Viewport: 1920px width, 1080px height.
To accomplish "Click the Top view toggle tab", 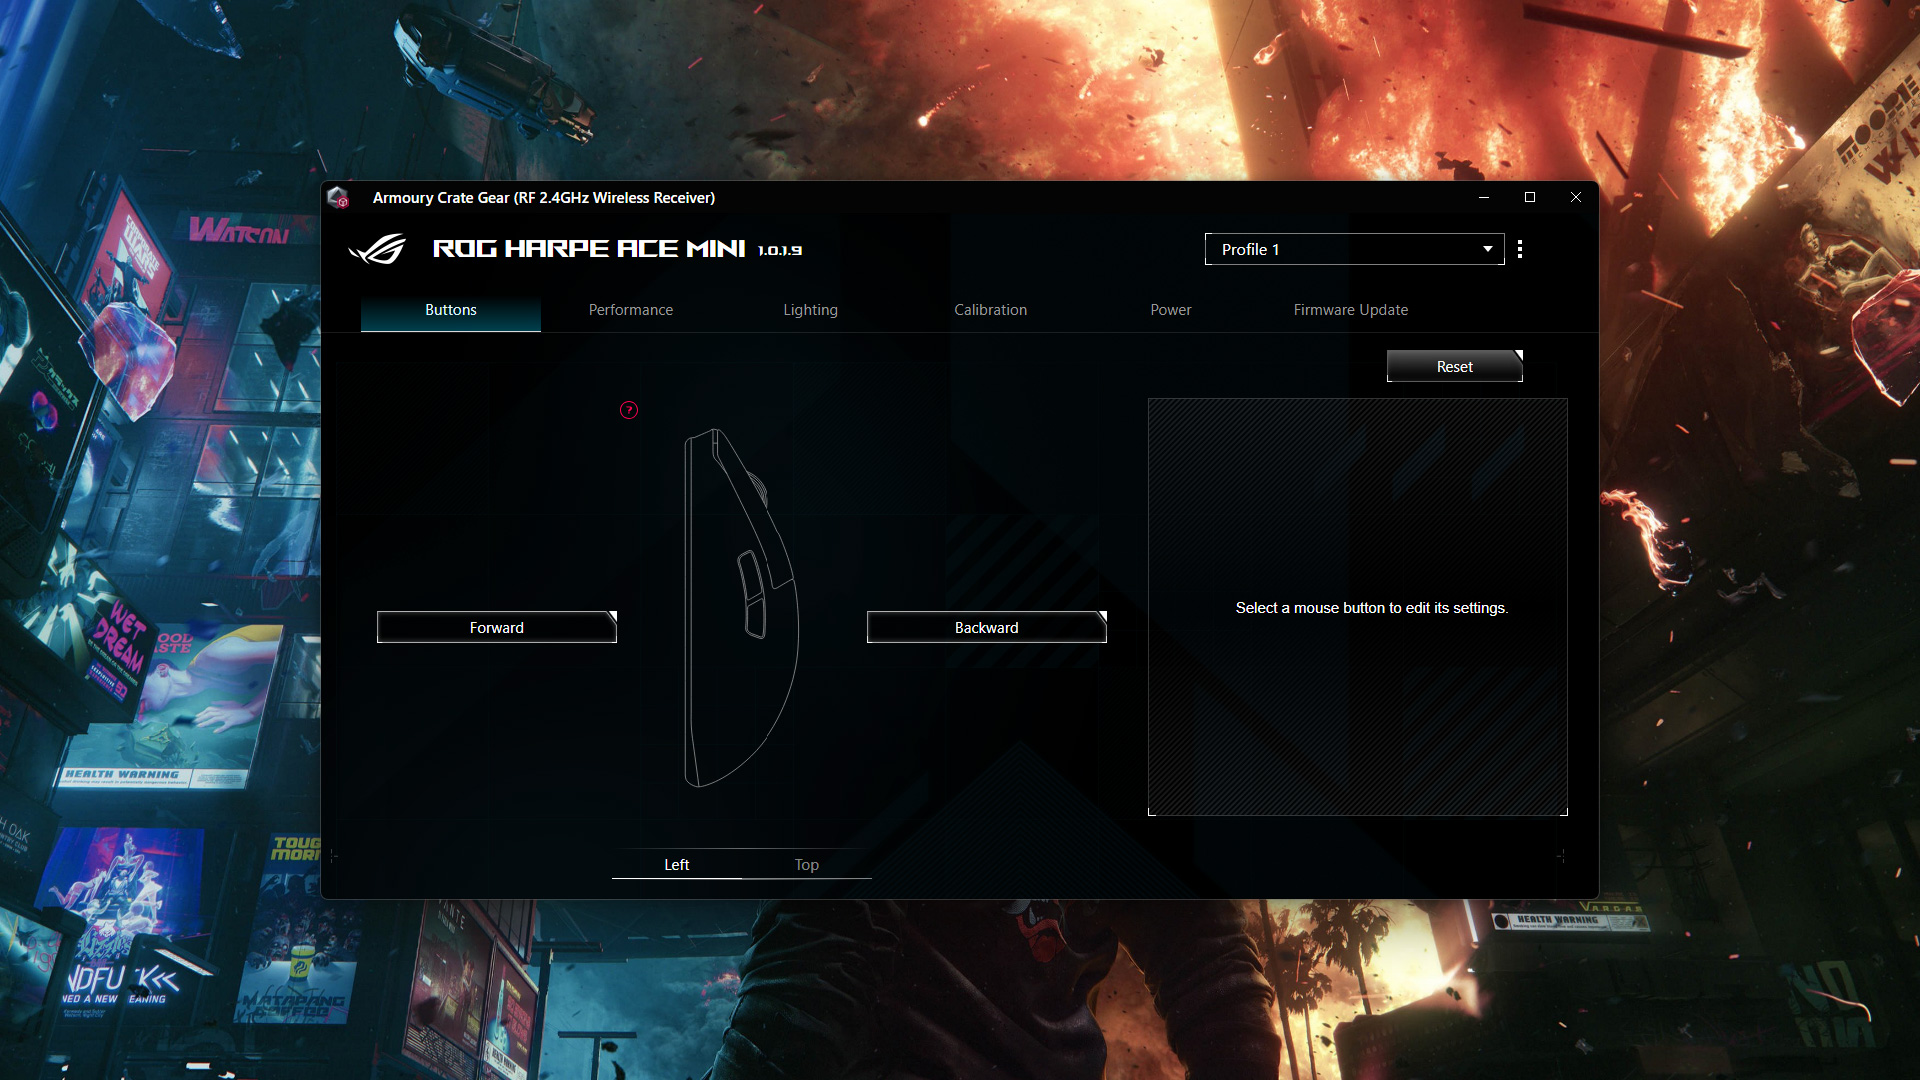I will click(806, 864).
